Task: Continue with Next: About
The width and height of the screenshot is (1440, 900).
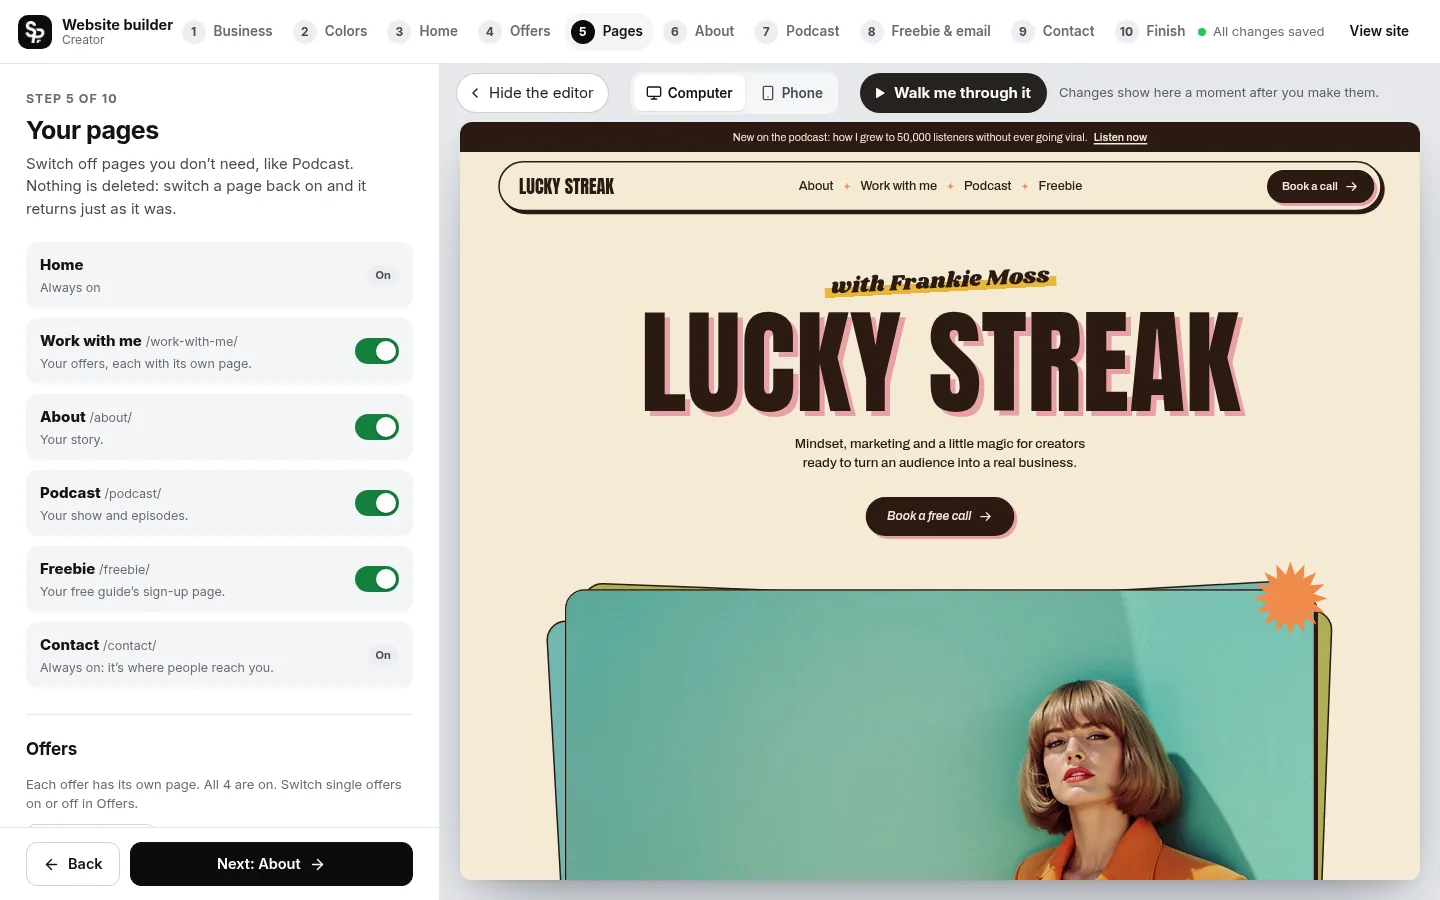Action: 271,864
